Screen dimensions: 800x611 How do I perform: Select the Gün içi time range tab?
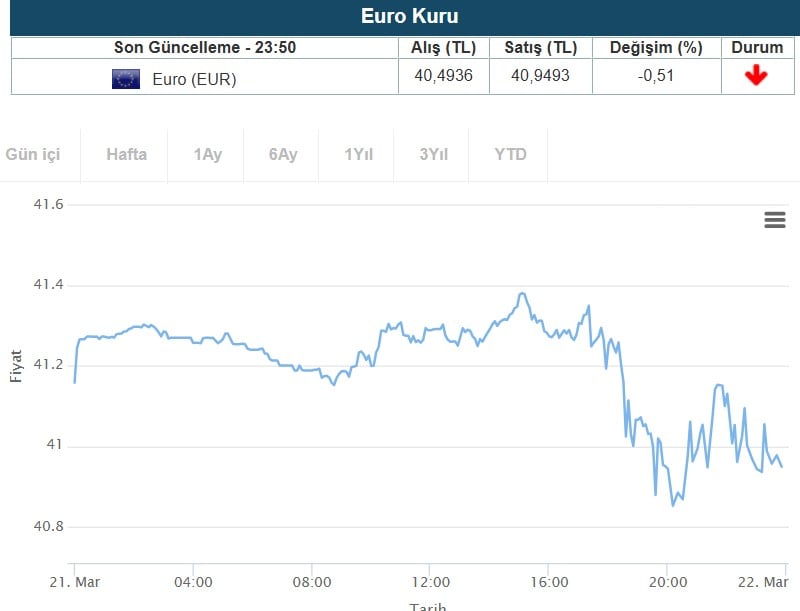[33, 154]
